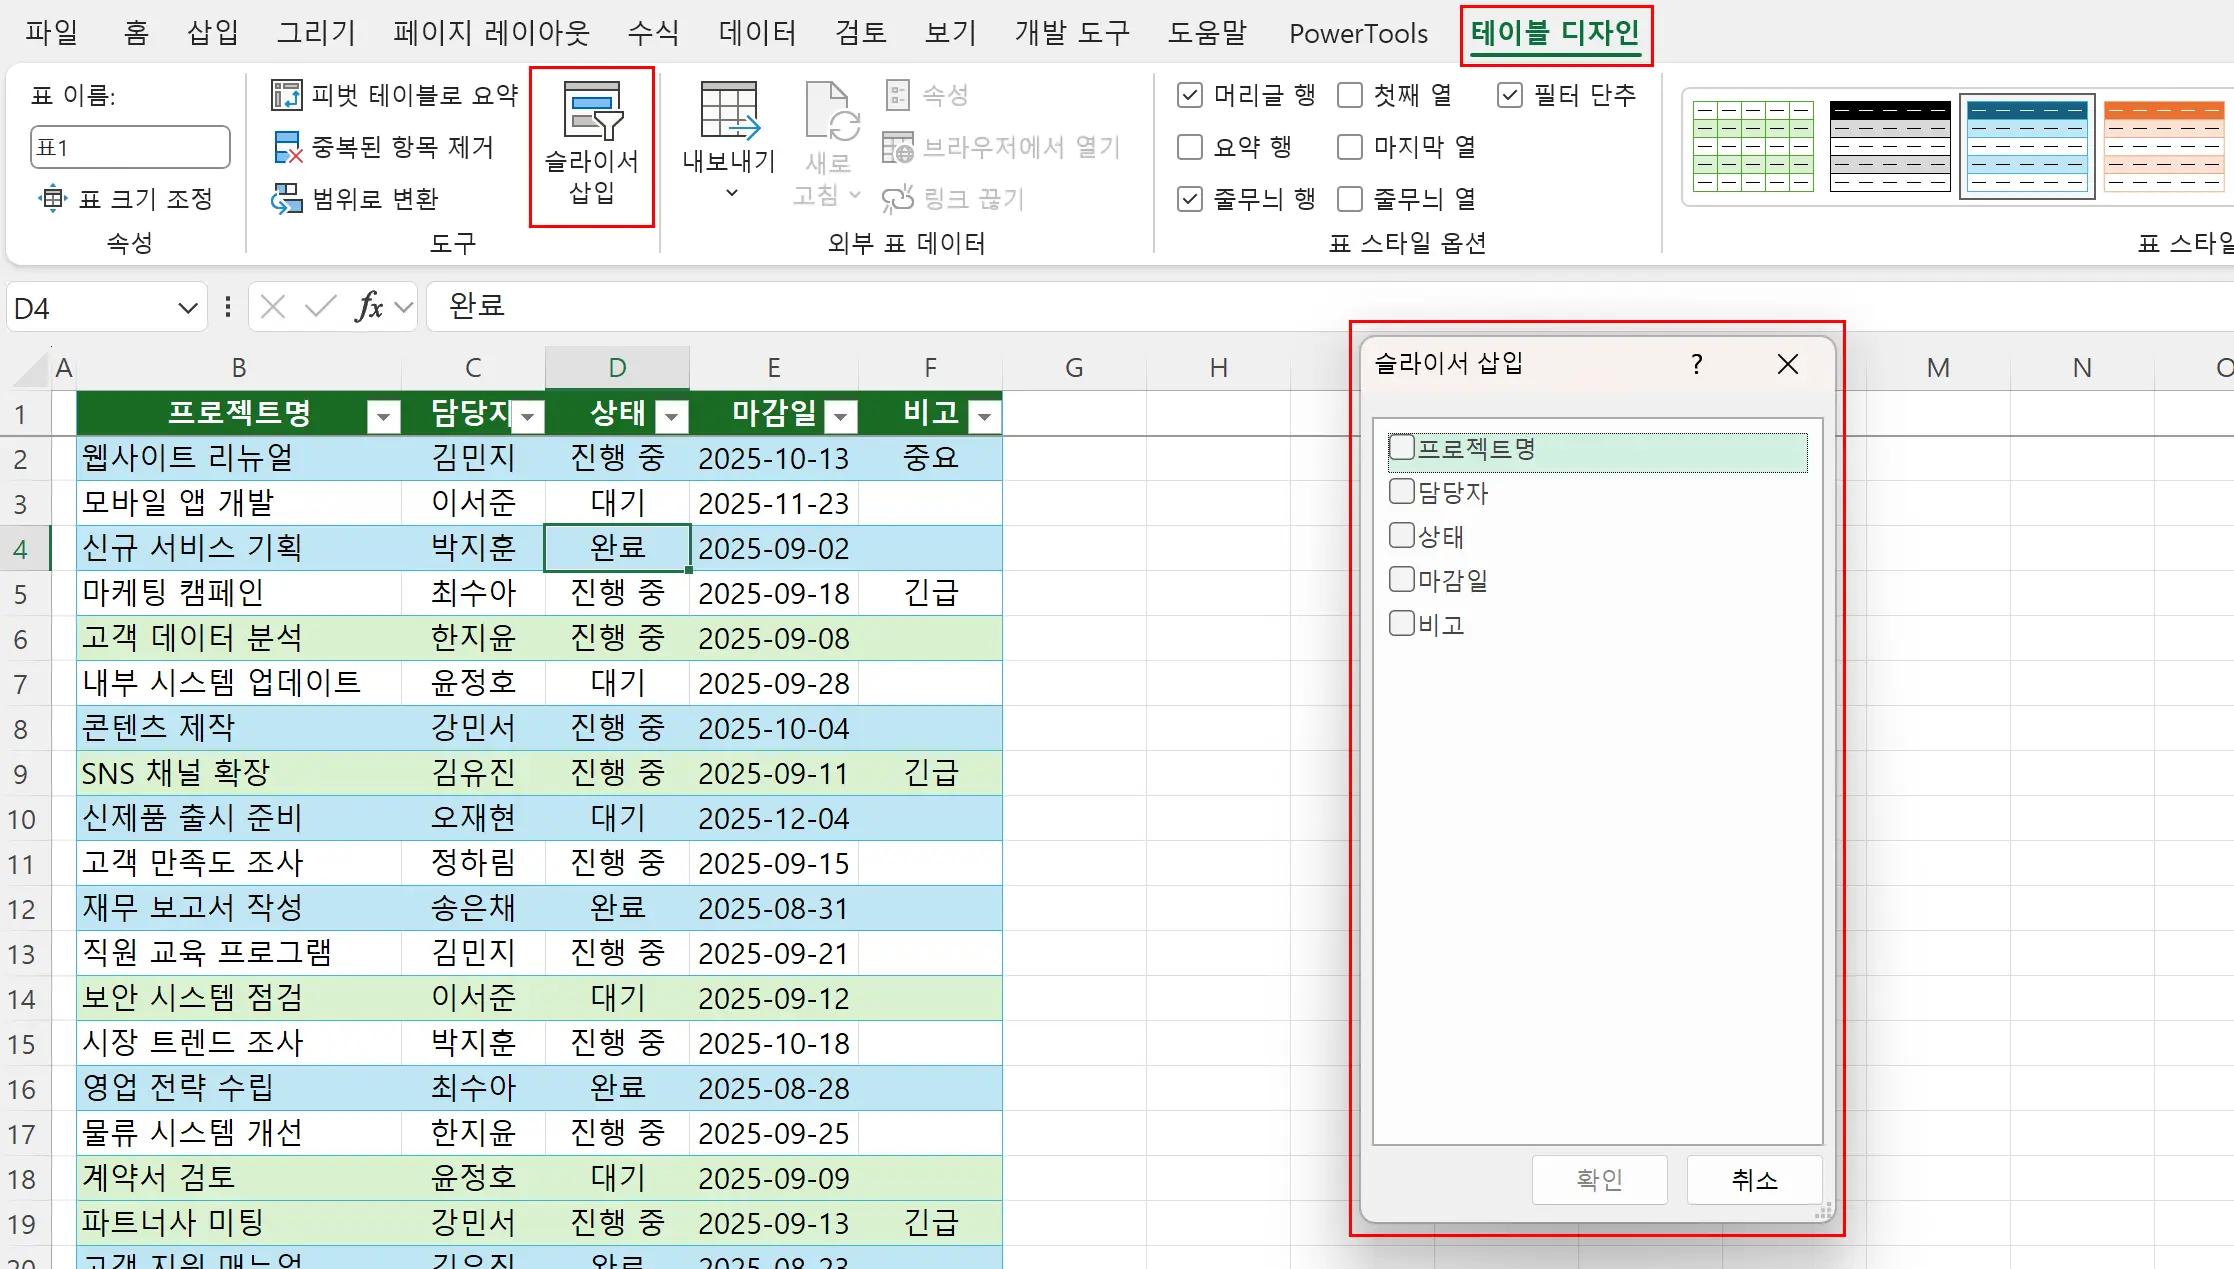Check 비고 in the slicer dialog
The width and height of the screenshot is (2234, 1269).
click(x=1402, y=623)
